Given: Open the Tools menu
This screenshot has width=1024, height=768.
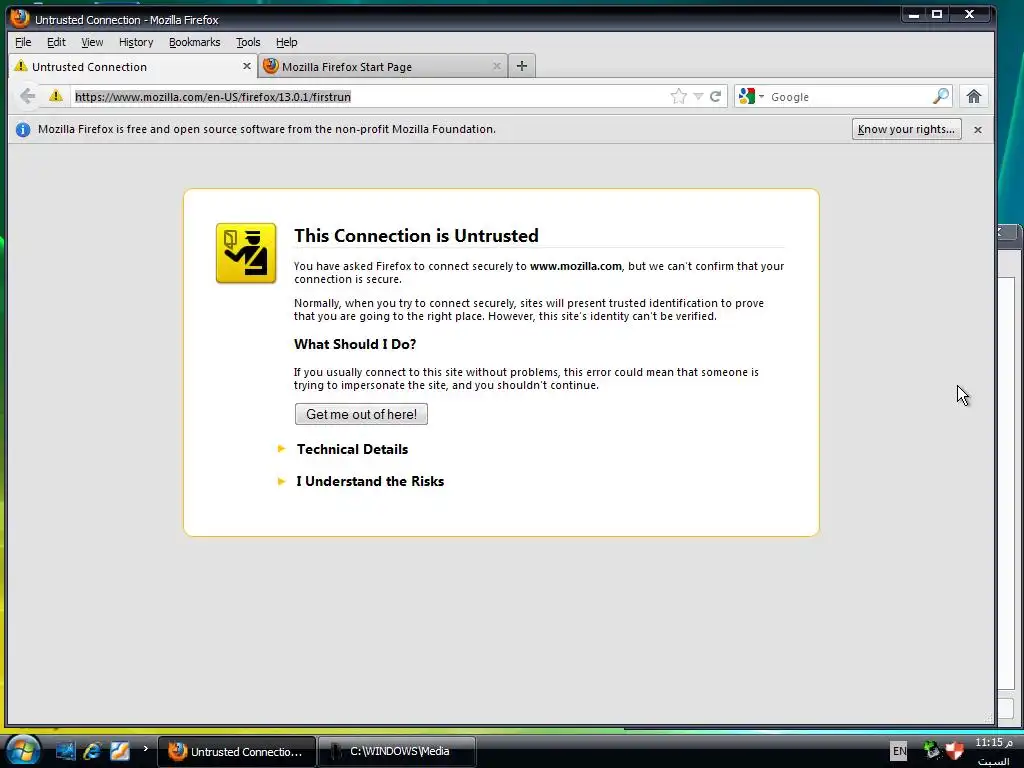Looking at the screenshot, I should point(248,42).
